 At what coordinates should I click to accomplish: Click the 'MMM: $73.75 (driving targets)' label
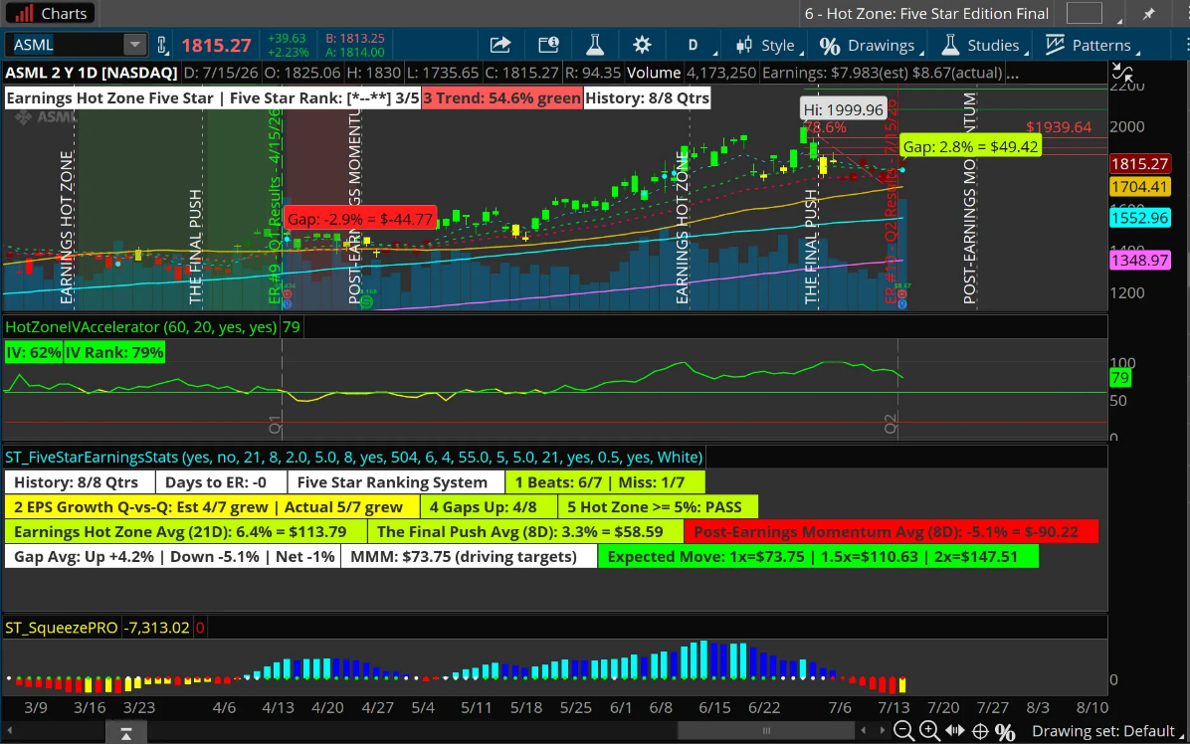468,556
